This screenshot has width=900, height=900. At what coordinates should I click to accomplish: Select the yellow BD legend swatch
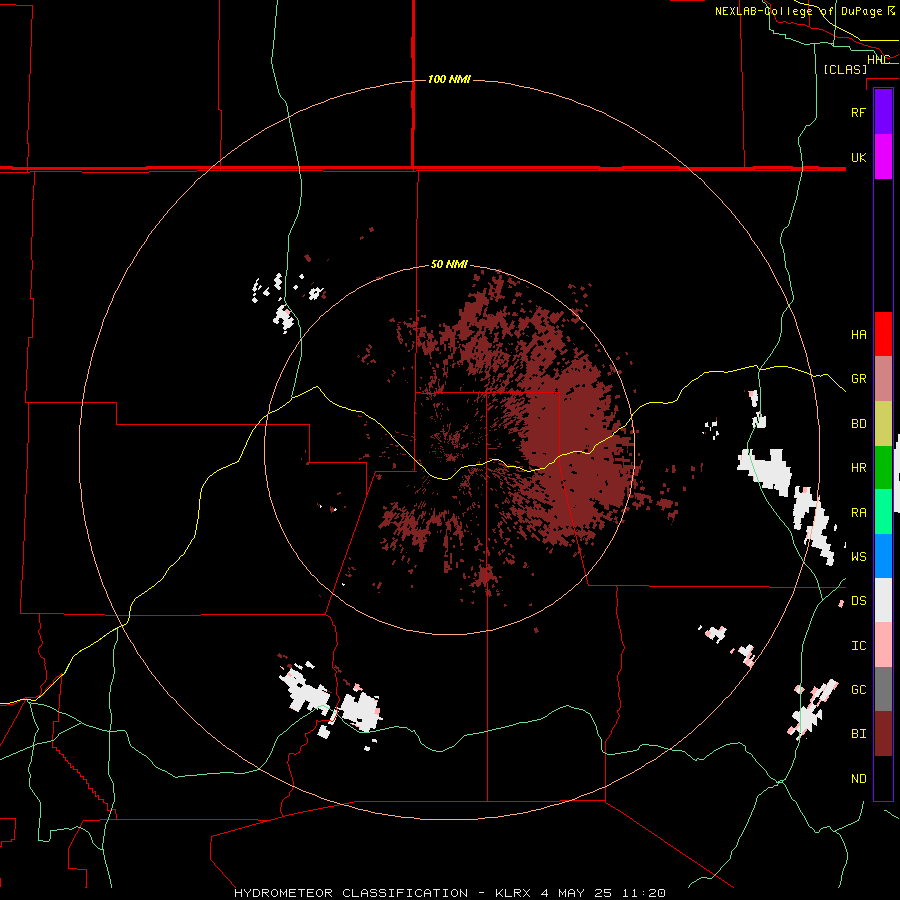(883, 423)
